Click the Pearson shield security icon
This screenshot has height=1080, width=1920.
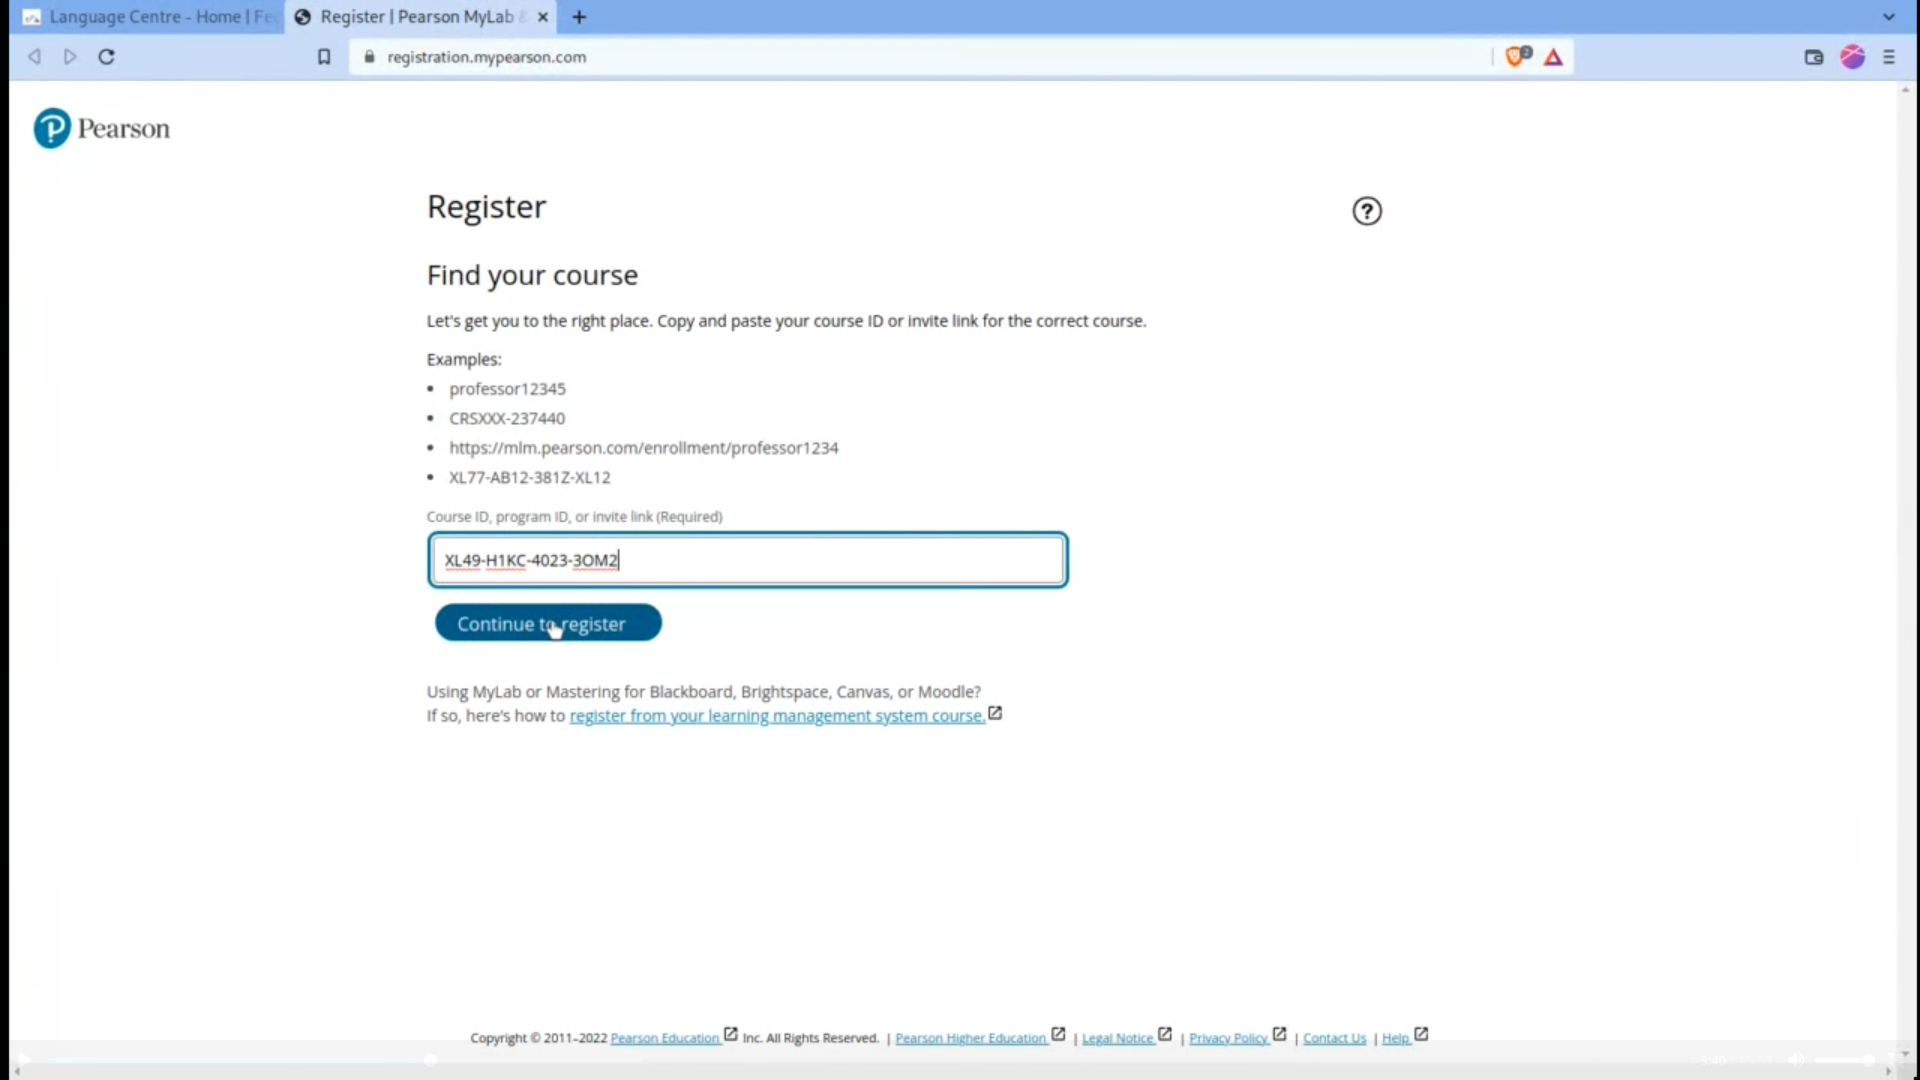click(1514, 55)
